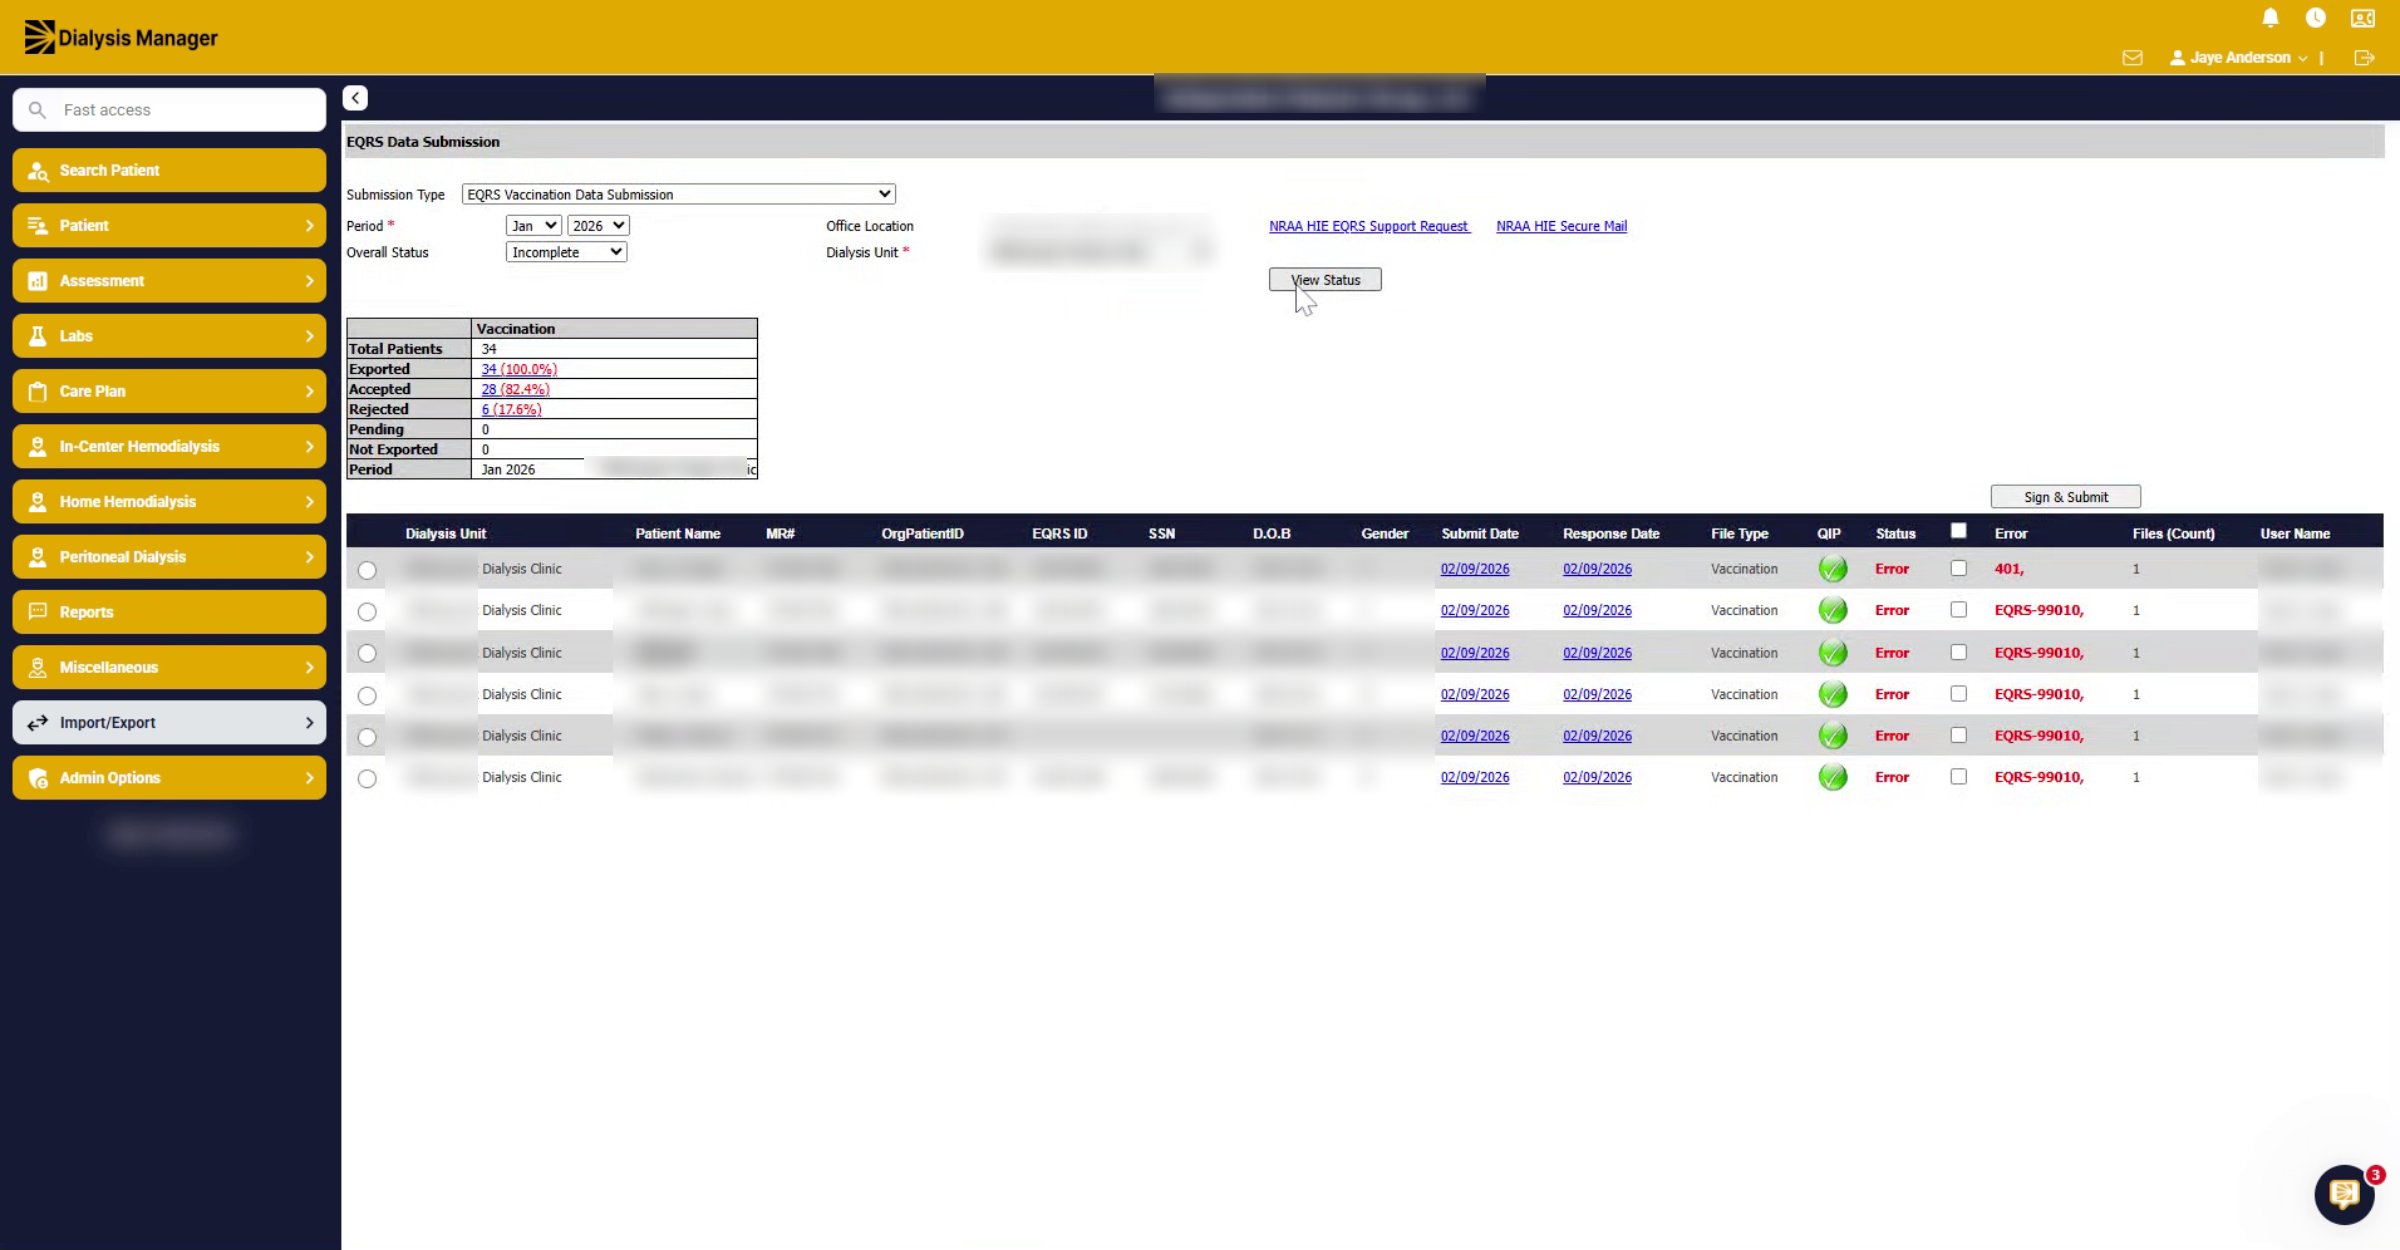Select the second row radio button
This screenshot has width=2400, height=1250.
coord(367,611)
